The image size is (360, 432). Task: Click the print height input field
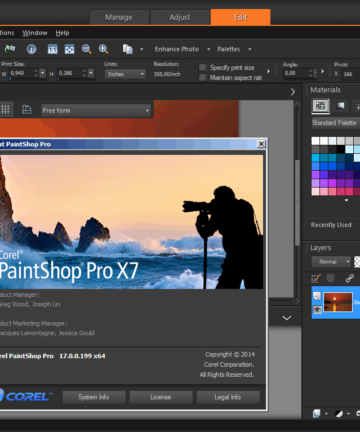(70, 73)
